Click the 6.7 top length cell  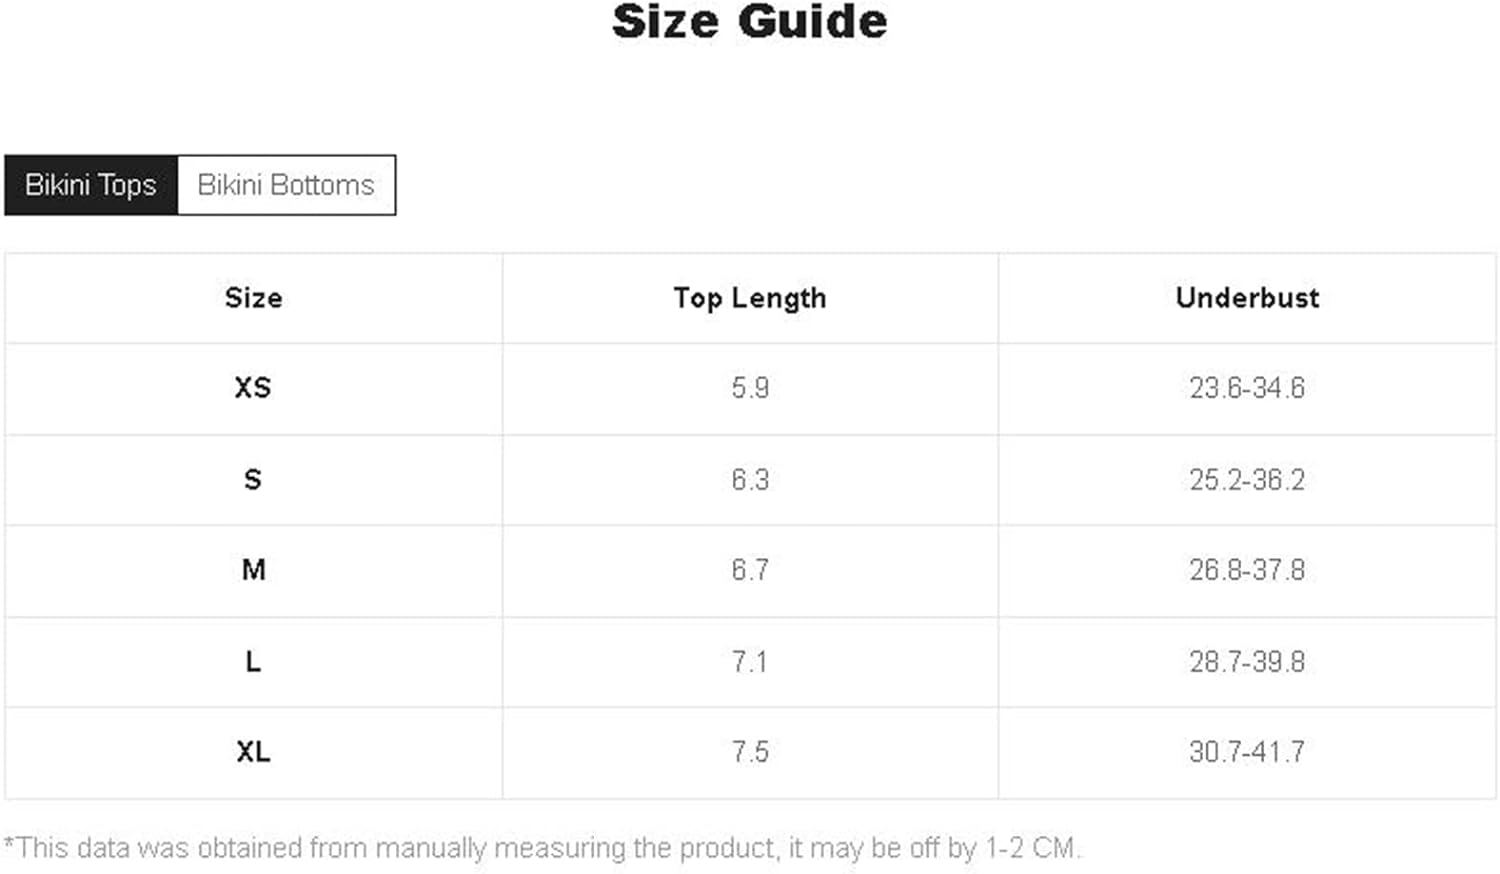750,570
